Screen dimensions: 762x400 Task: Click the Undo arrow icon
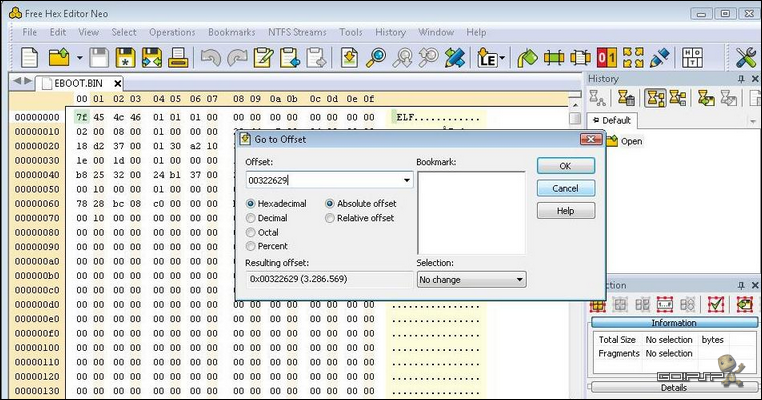click(x=210, y=58)
